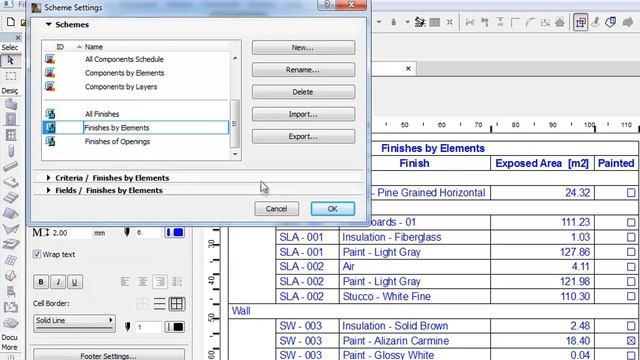Screen dimensions: 640x360
Task: Click Cancel in Scheme Settings
Action: point(276,209)
